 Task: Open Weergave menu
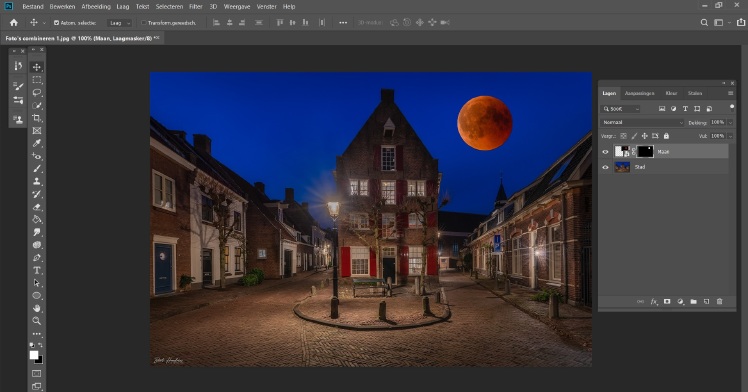click(x=237, y=7)
